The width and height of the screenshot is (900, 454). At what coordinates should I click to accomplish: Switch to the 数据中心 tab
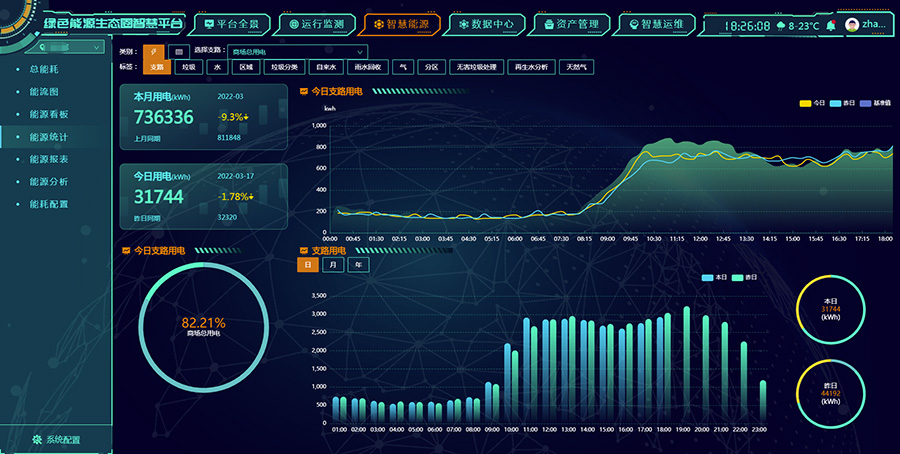485,22
